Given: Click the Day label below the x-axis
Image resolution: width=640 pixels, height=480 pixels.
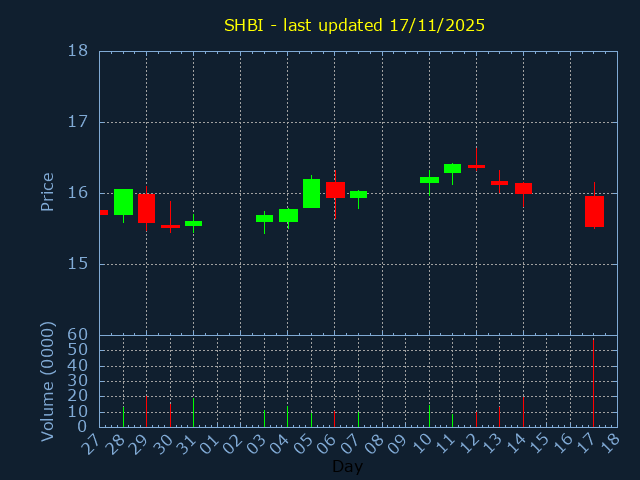Looking at the screenshot, I should 347,466.
